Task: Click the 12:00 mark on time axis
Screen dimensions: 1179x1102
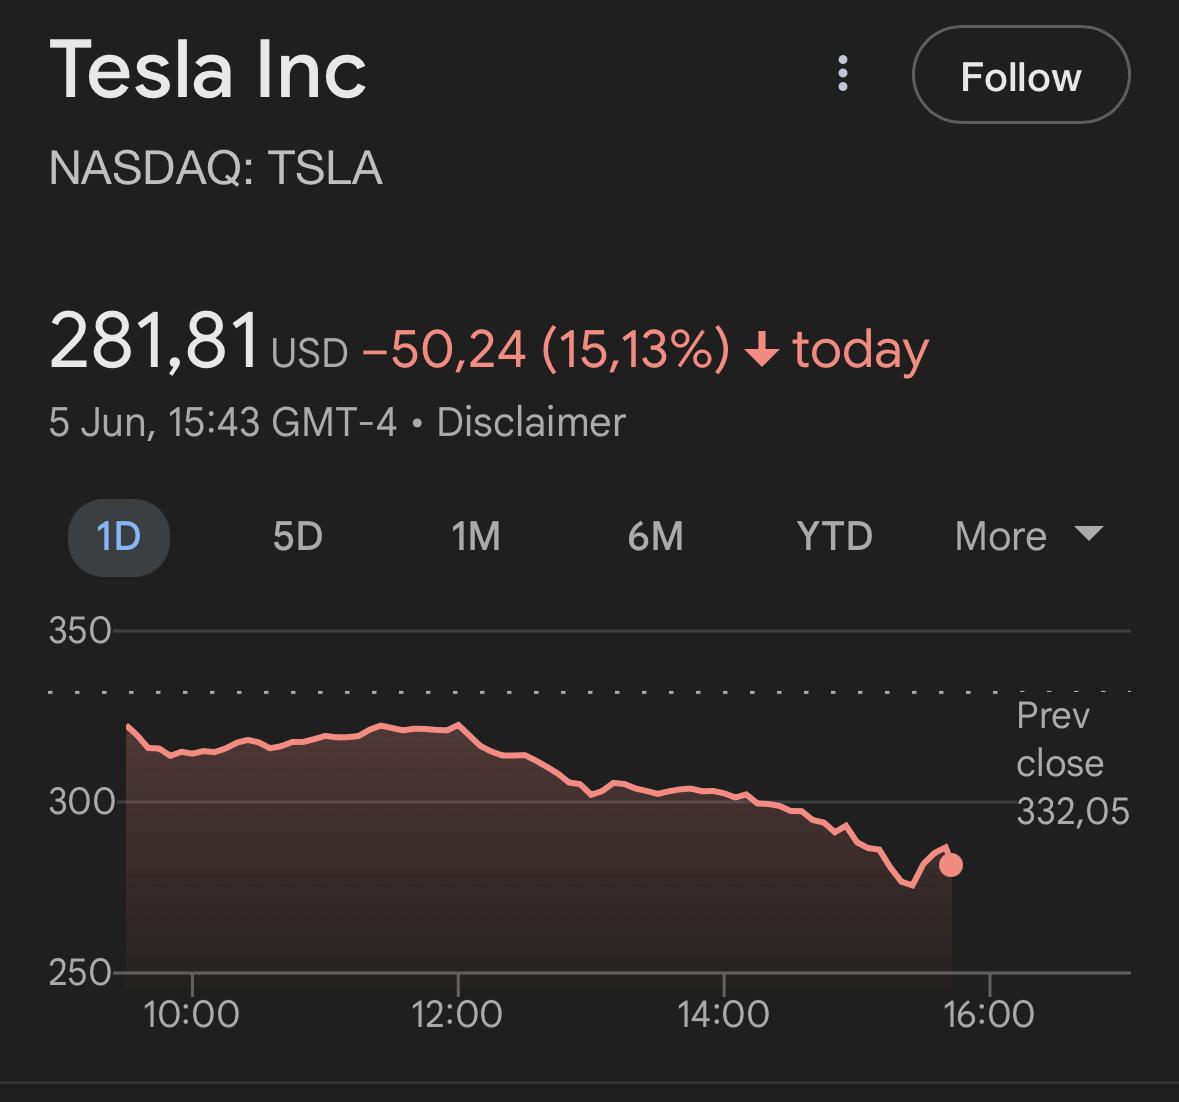Action: tap(457, 1014)
